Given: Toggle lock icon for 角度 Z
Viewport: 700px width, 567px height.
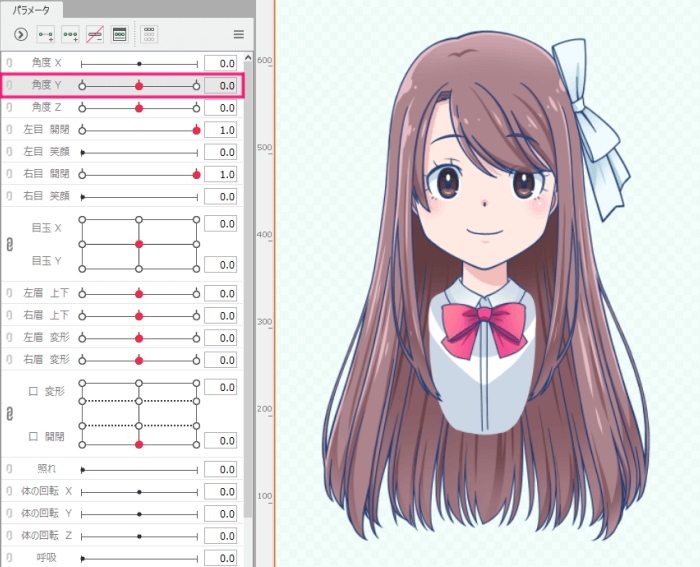Looking at the screenshot, I should (9, 108).
